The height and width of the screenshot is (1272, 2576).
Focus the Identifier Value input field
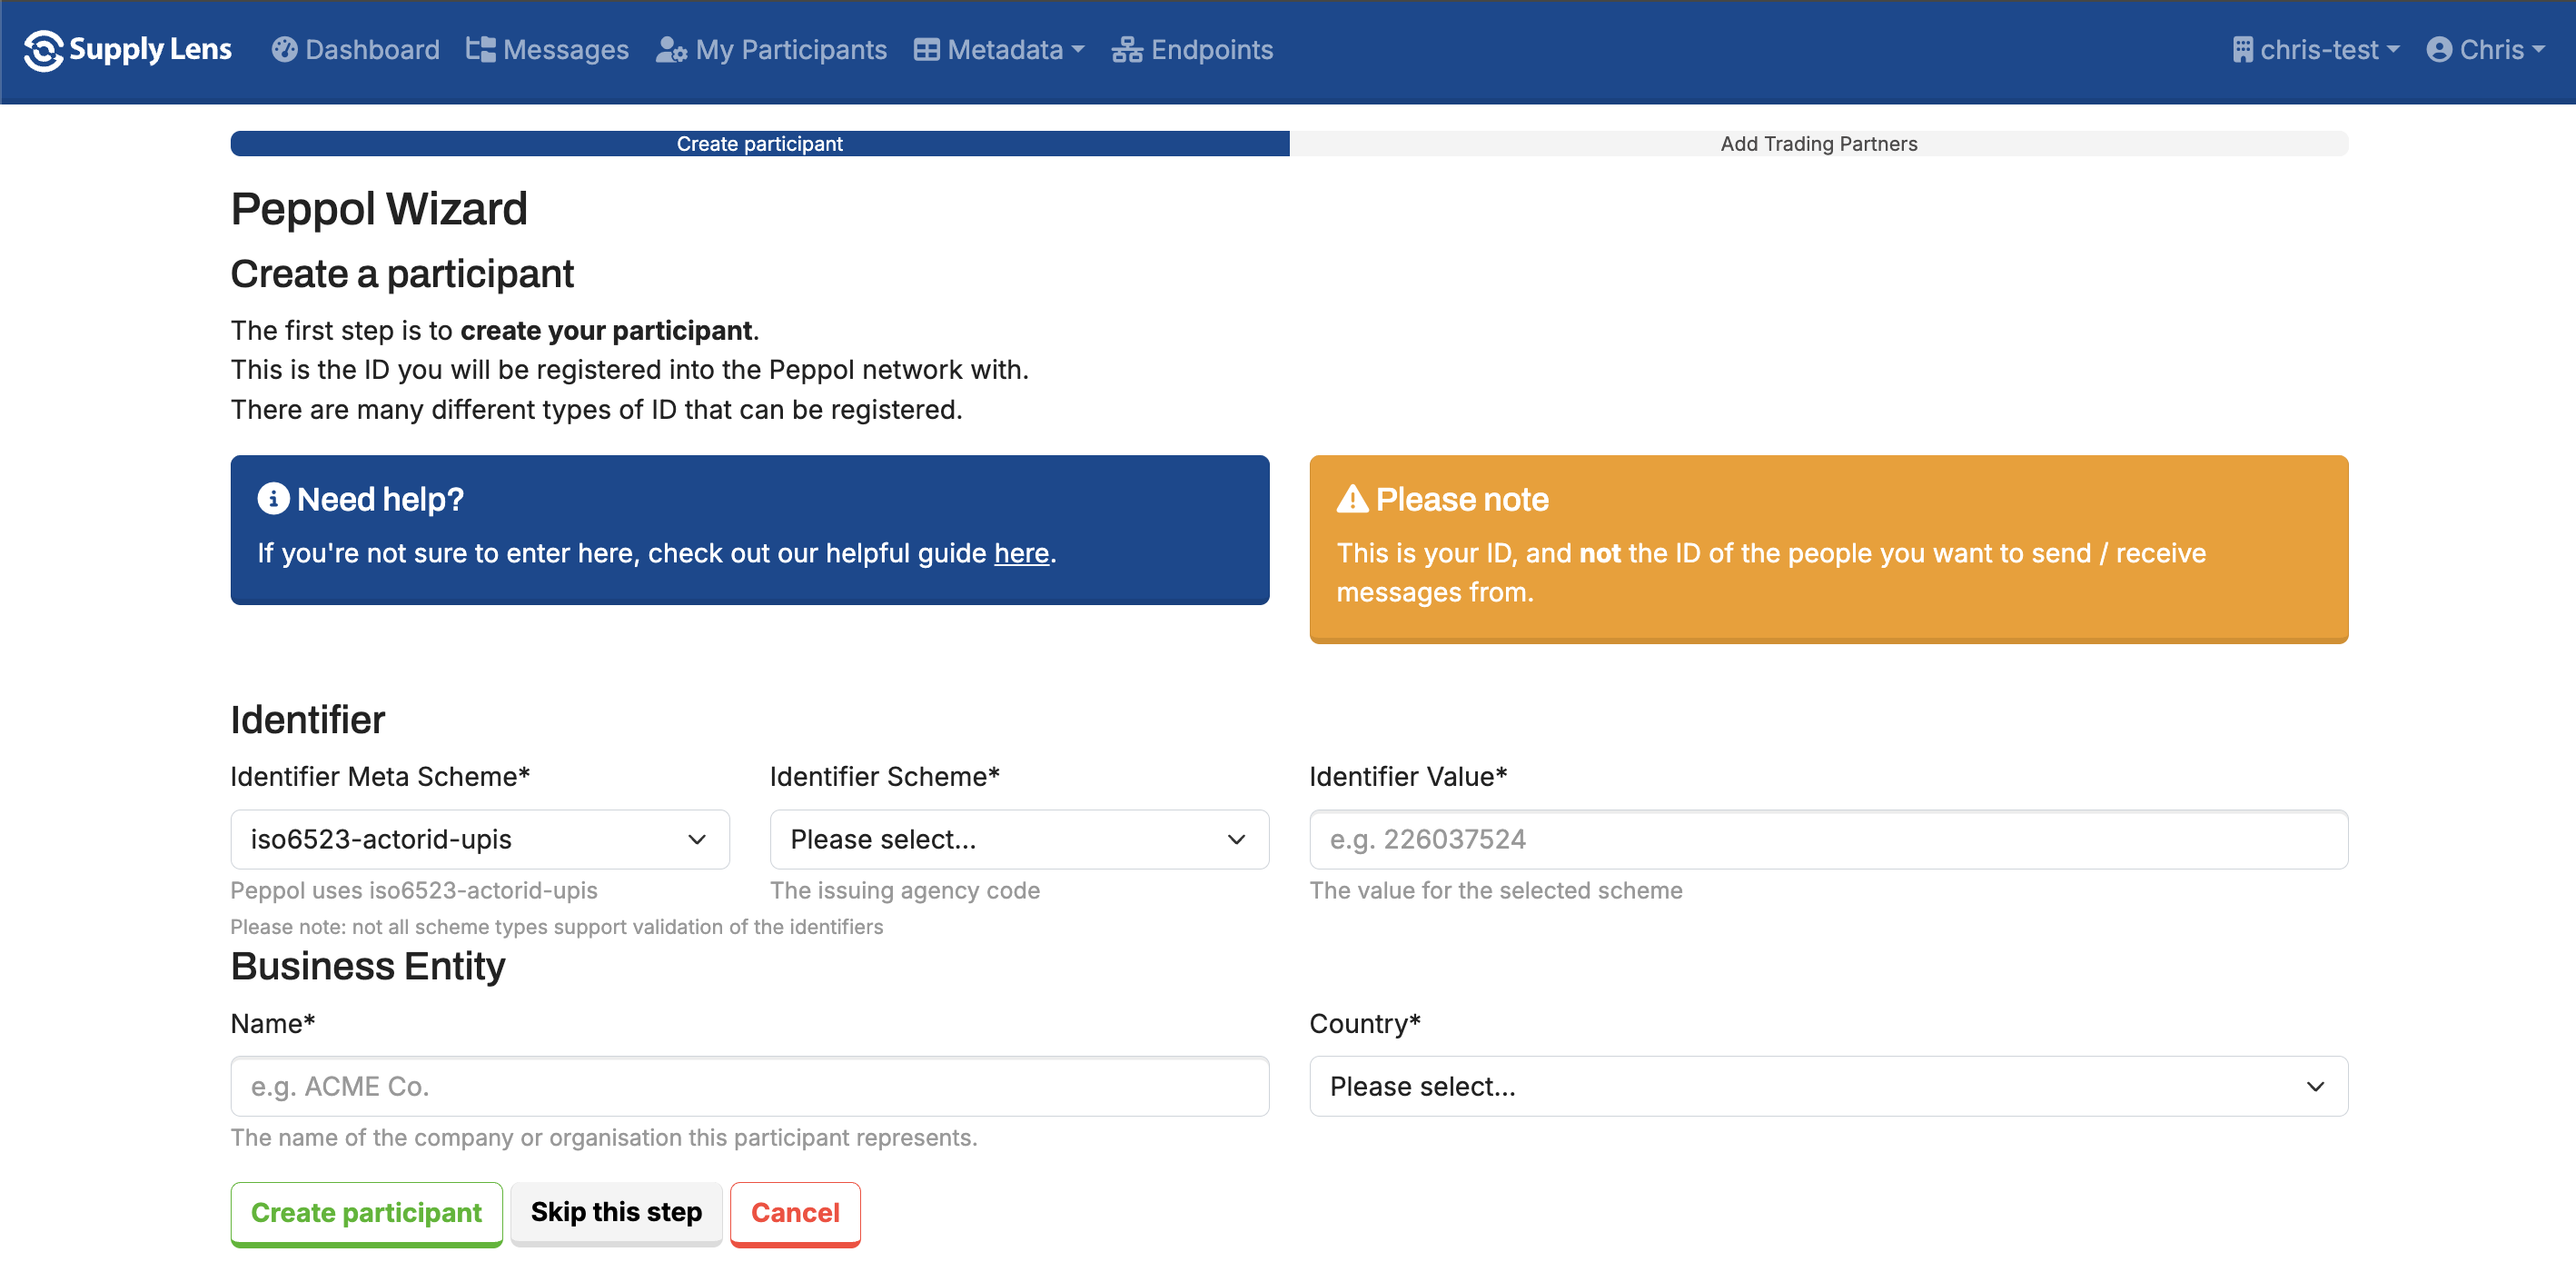coord(1828,839)
